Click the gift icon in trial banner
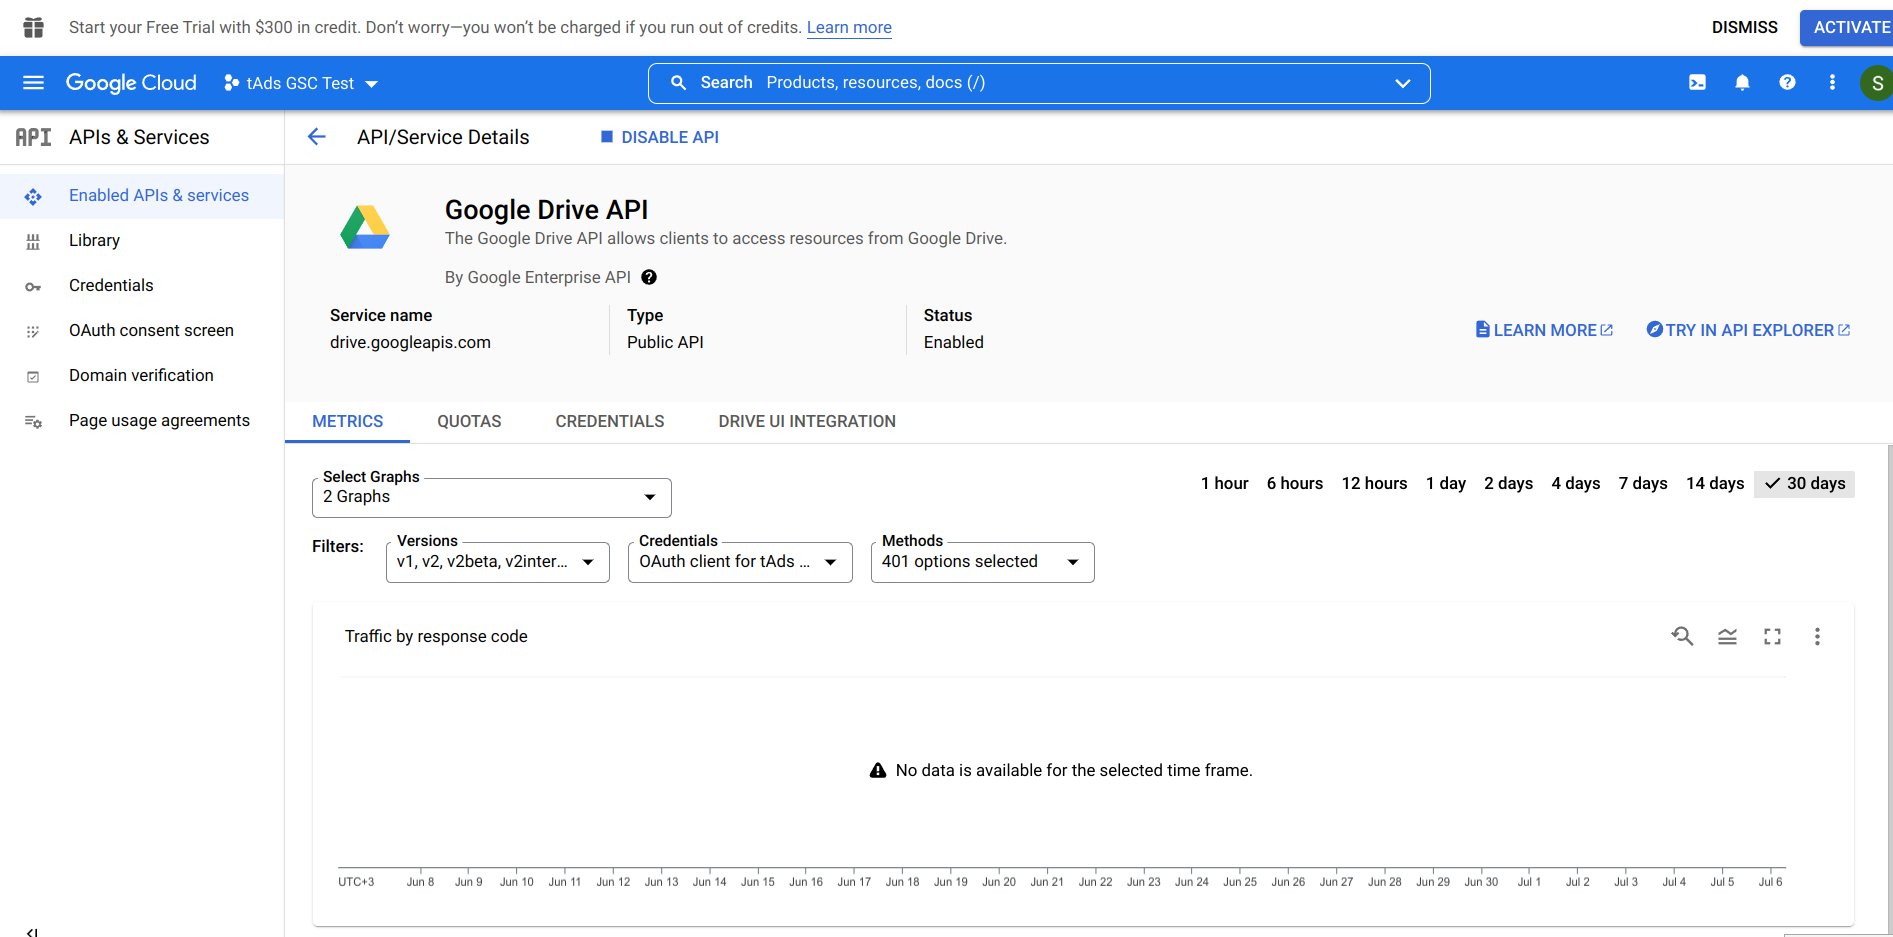 33,27
